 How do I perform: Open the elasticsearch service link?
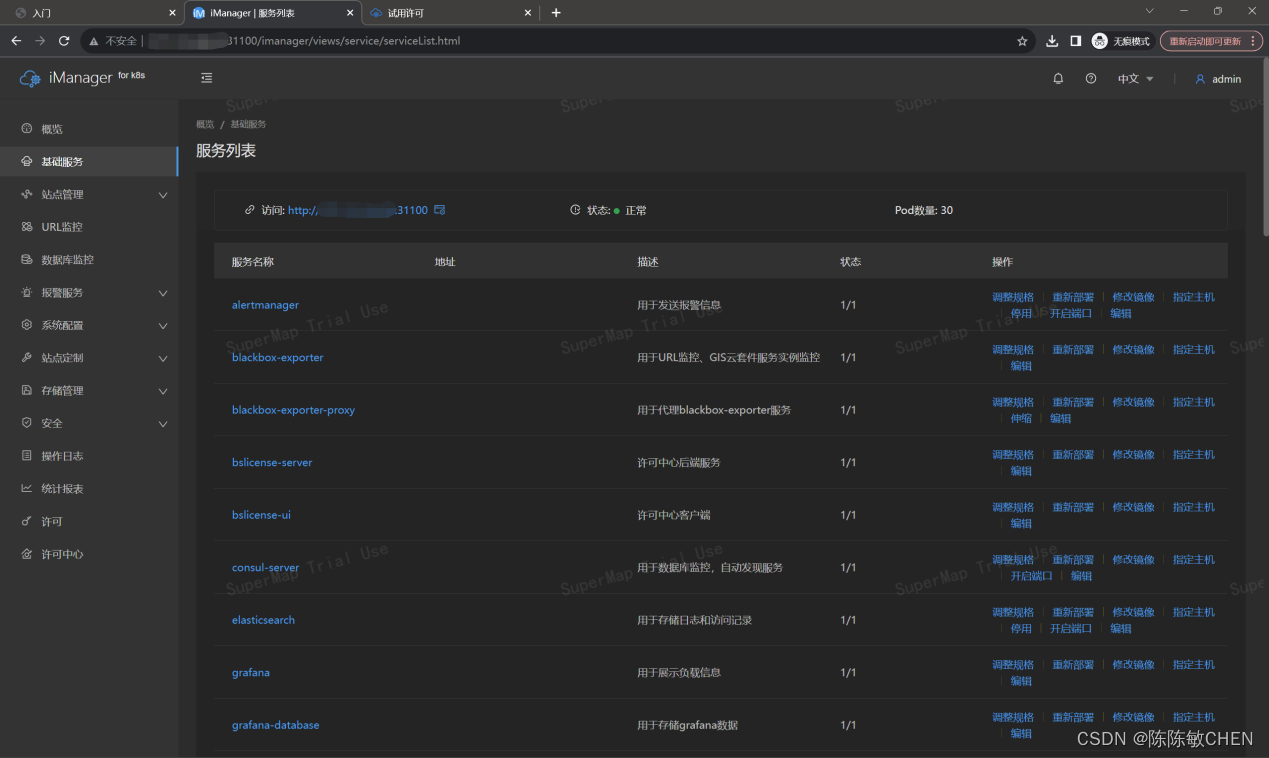coord(263,620)
